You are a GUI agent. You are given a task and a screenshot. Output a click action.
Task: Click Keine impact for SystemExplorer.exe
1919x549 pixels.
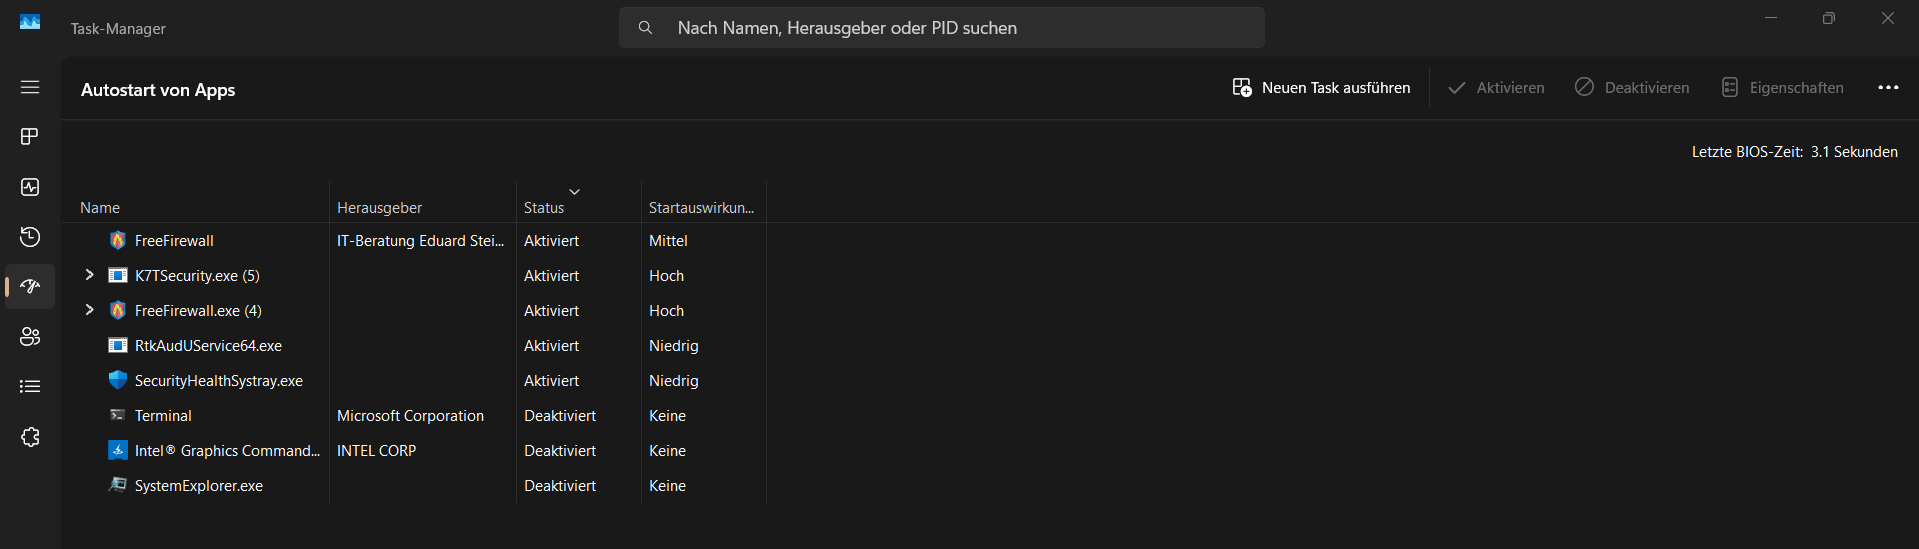667,486
